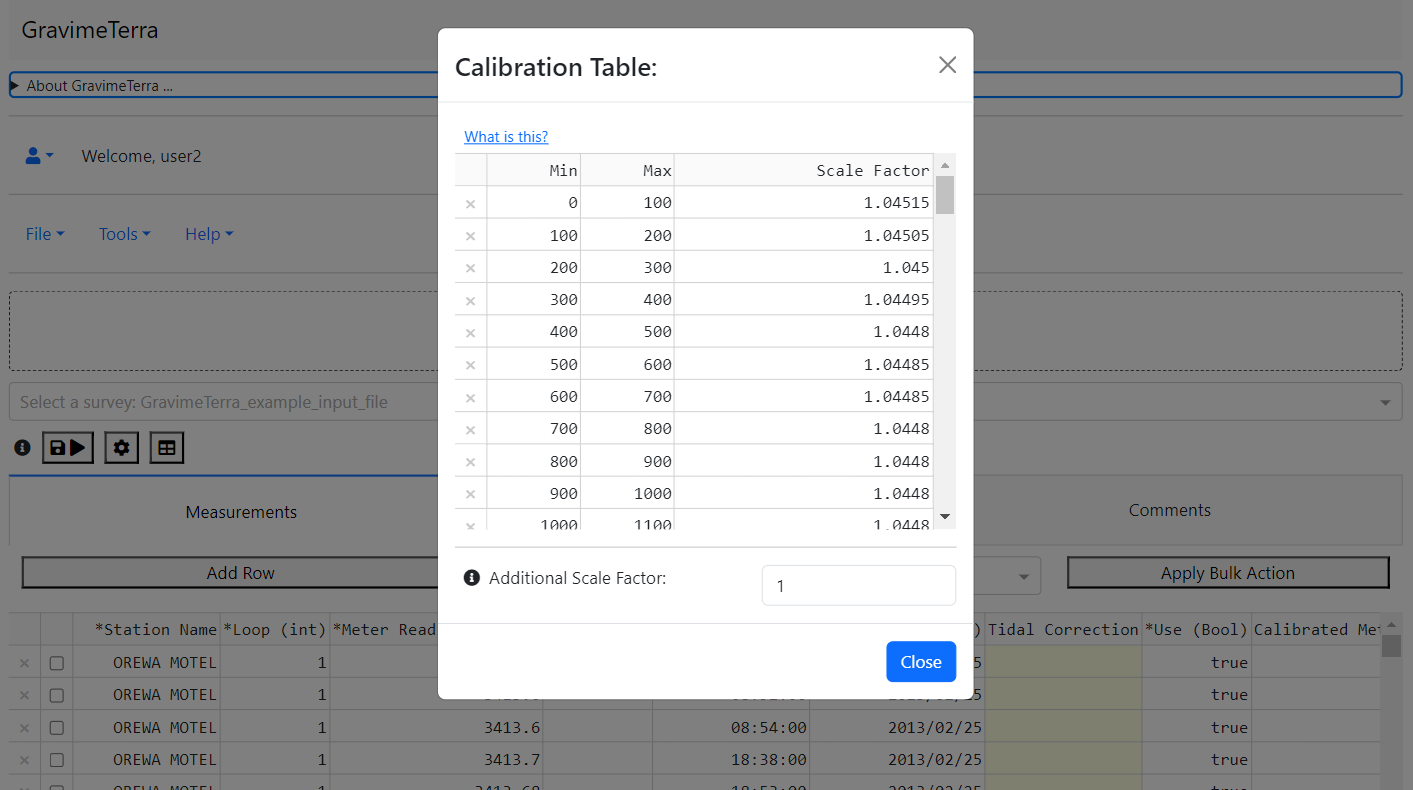Click the *Loop (int) column header
1413x790 pixels.
tap(274, 630)
